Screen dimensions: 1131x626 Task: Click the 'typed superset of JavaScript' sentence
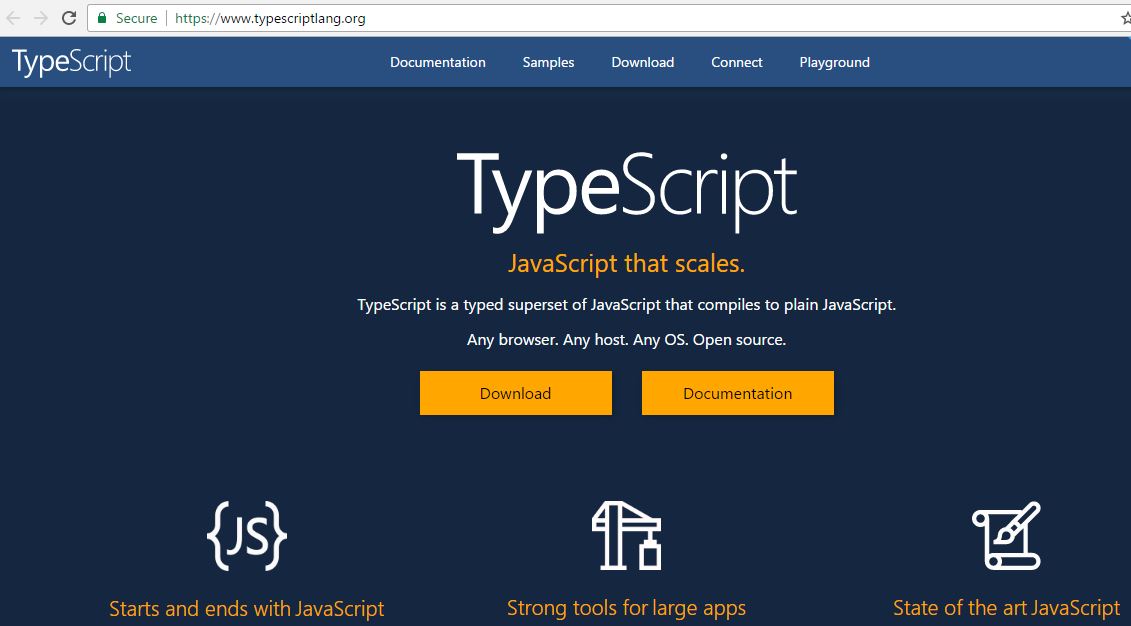pyautogui.click(x=626, y=305)
